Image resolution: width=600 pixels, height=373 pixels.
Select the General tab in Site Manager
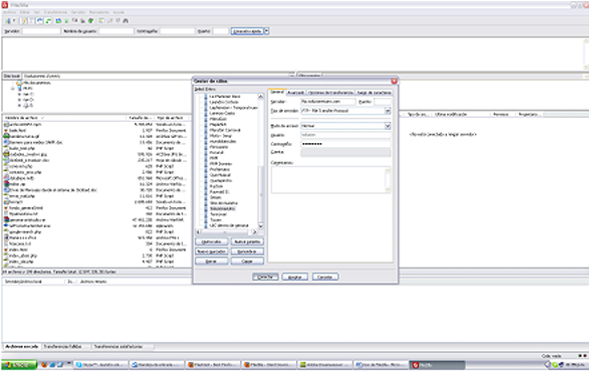[x=277, y=93]
